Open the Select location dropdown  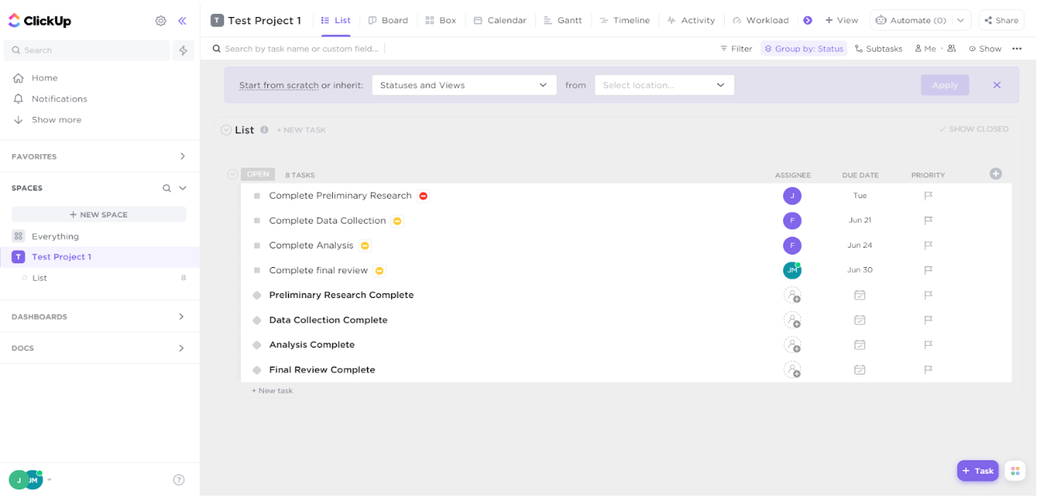664,85
